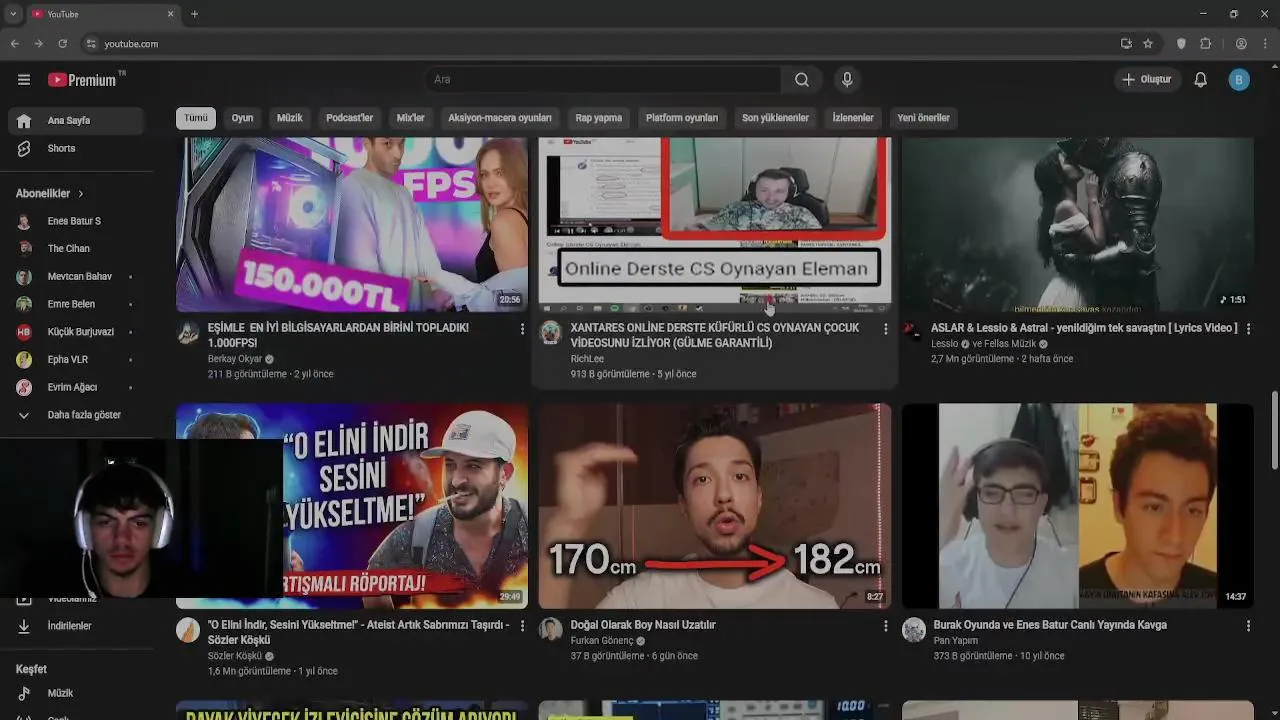Open Evrim Ağacı channel subscription
The image size is (1280, 720).
pos(77,387)
